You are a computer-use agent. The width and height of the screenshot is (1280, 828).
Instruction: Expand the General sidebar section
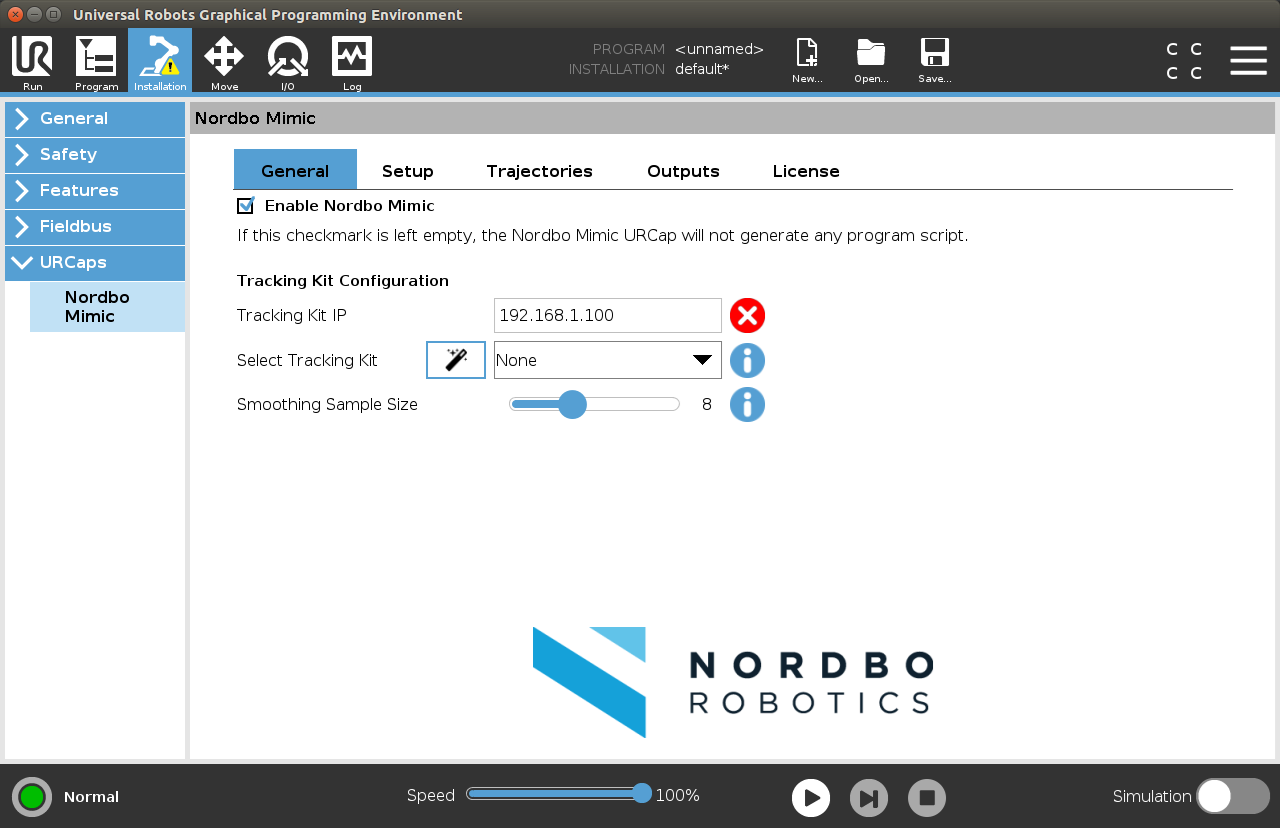(x=95, y=119)
